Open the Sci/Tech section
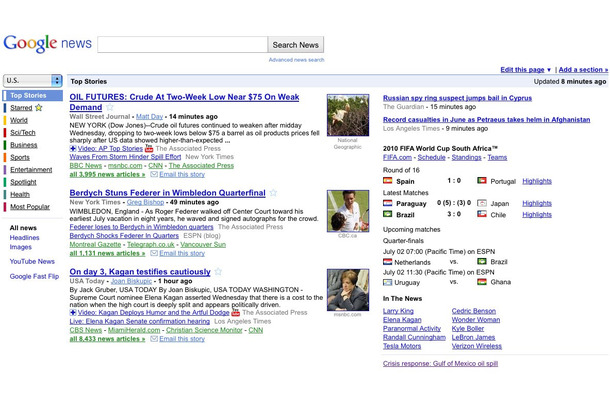The height and width of the screenshot is (400, 610). pyautogui.click(x=23, y=133)
